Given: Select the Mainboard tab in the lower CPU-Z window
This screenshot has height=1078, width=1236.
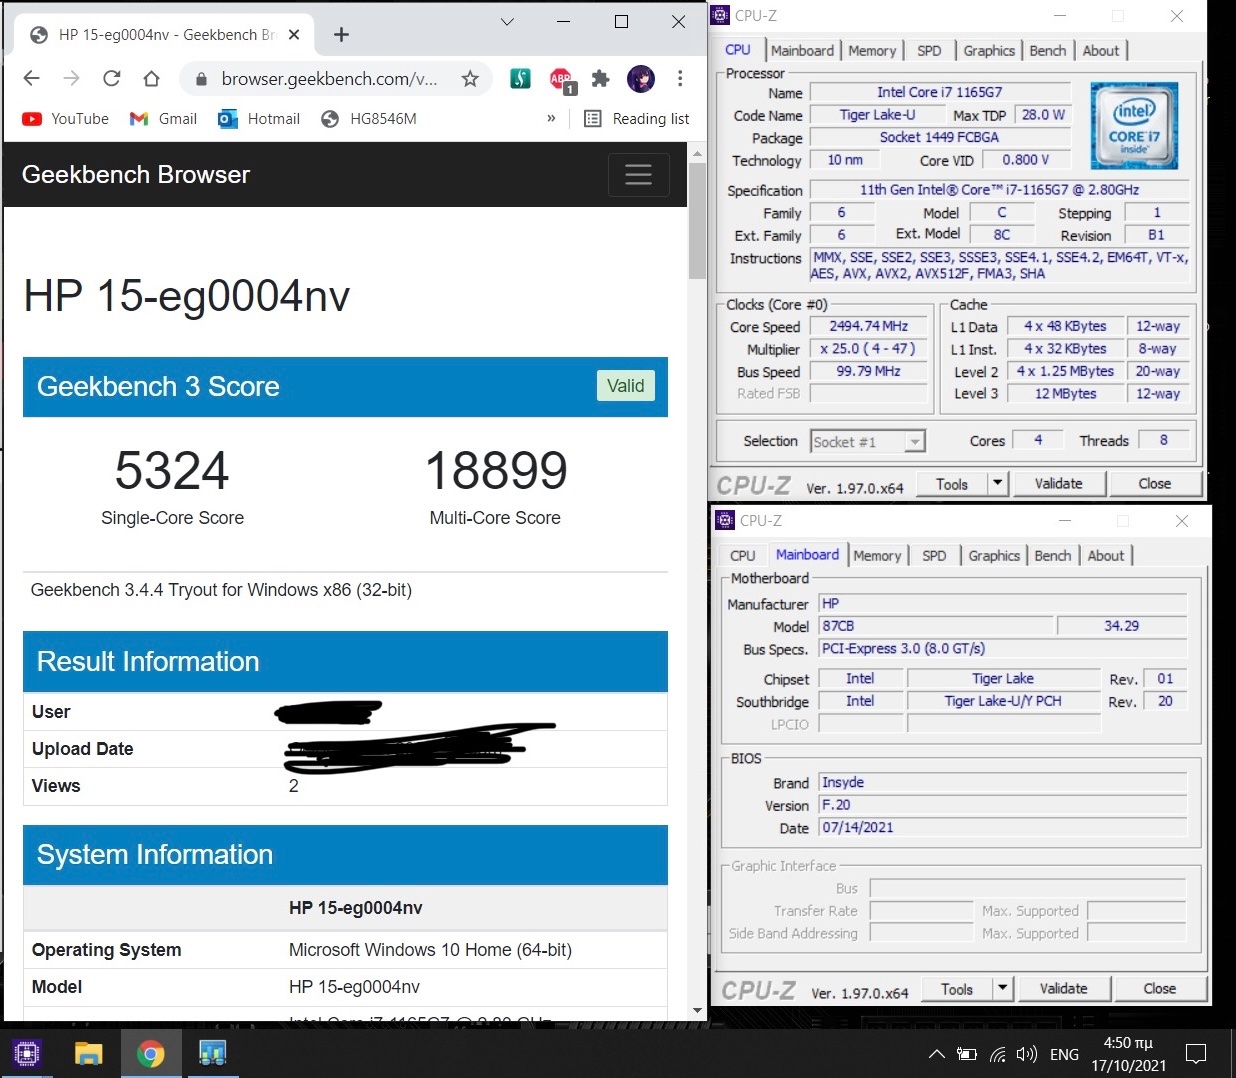Looking at the screenshot, I should pyautogui.click(x=807, y=555).
